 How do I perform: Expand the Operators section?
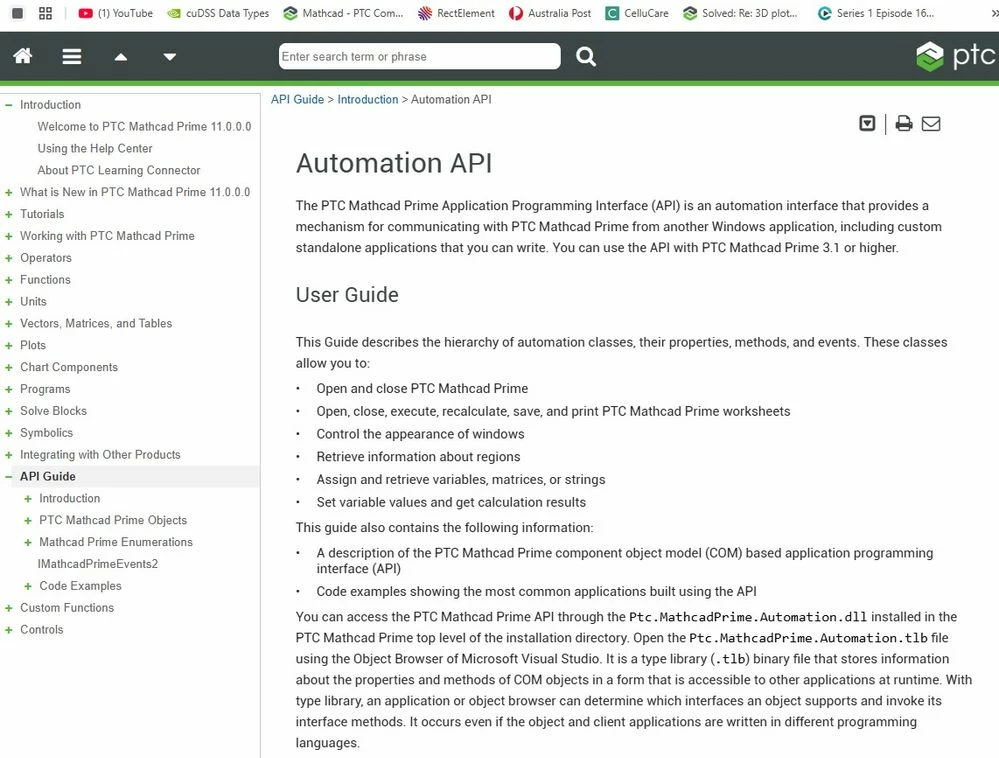(x=8, y=258)
